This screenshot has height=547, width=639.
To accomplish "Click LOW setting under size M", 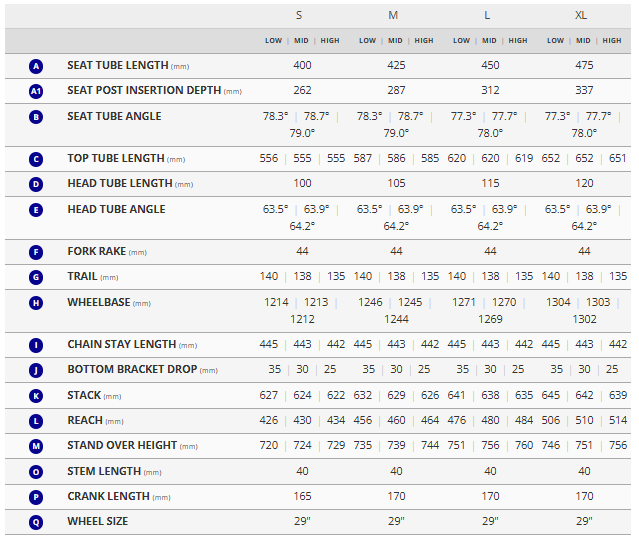I will click(x=367, y=41).
